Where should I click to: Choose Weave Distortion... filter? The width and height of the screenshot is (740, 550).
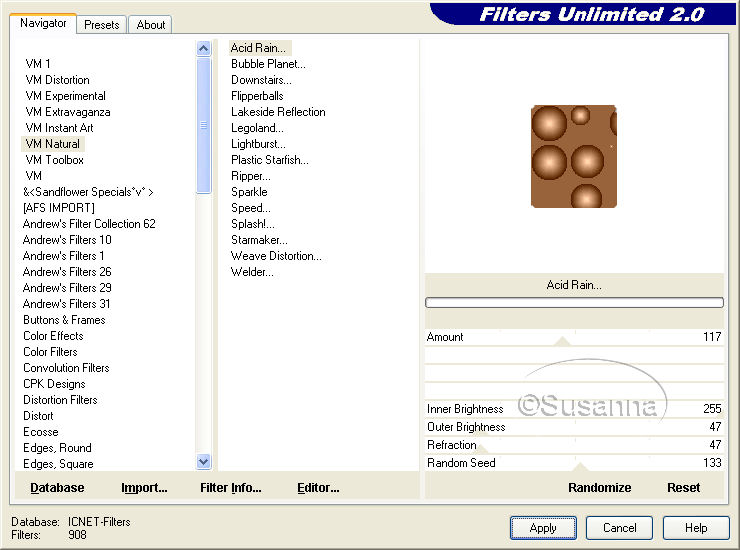276,256
